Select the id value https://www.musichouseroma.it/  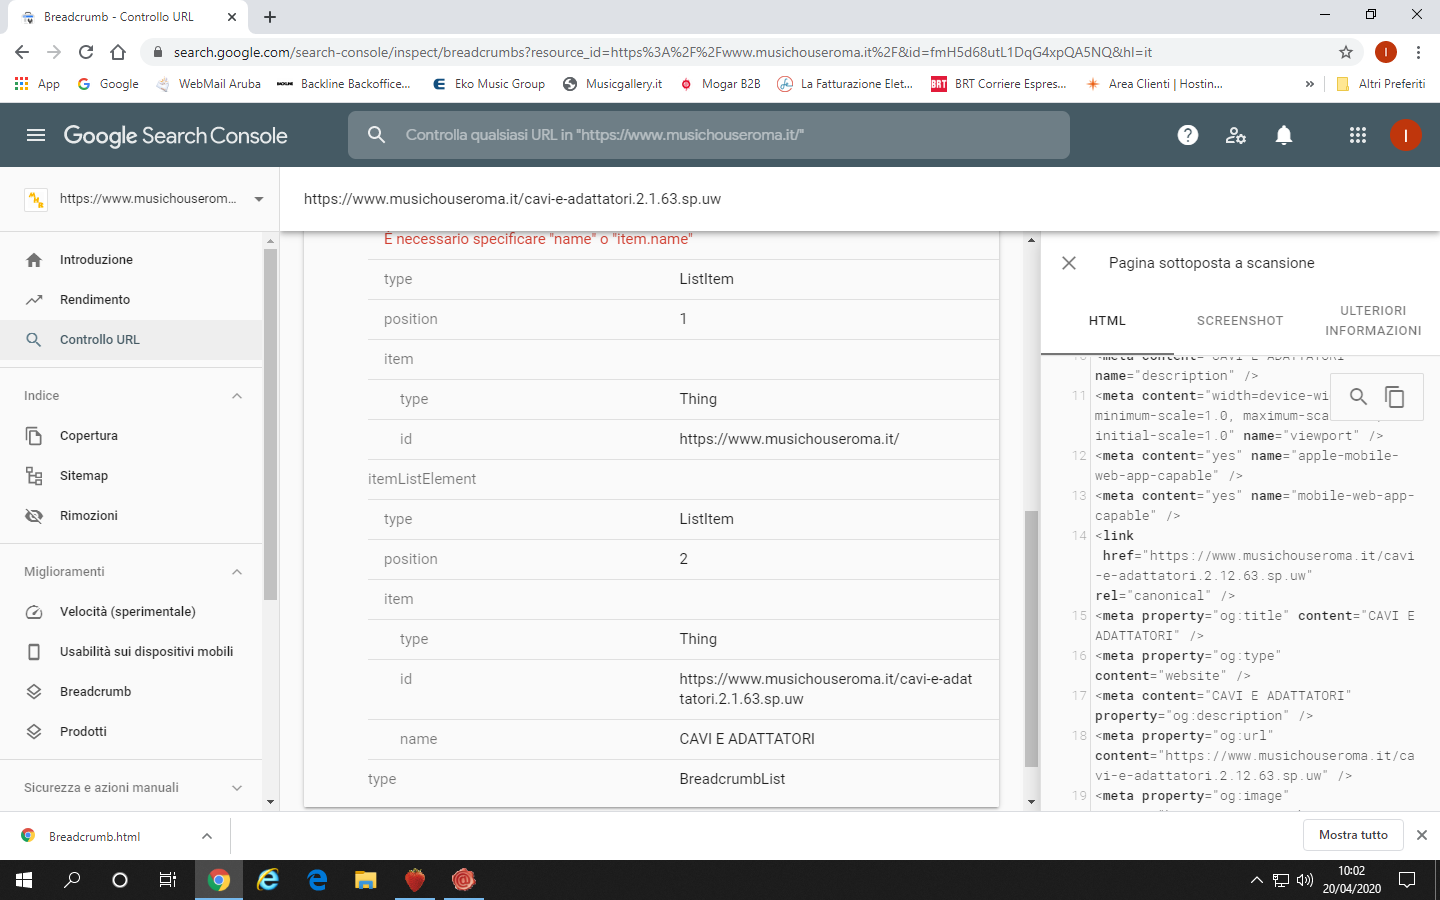(789, 439)
